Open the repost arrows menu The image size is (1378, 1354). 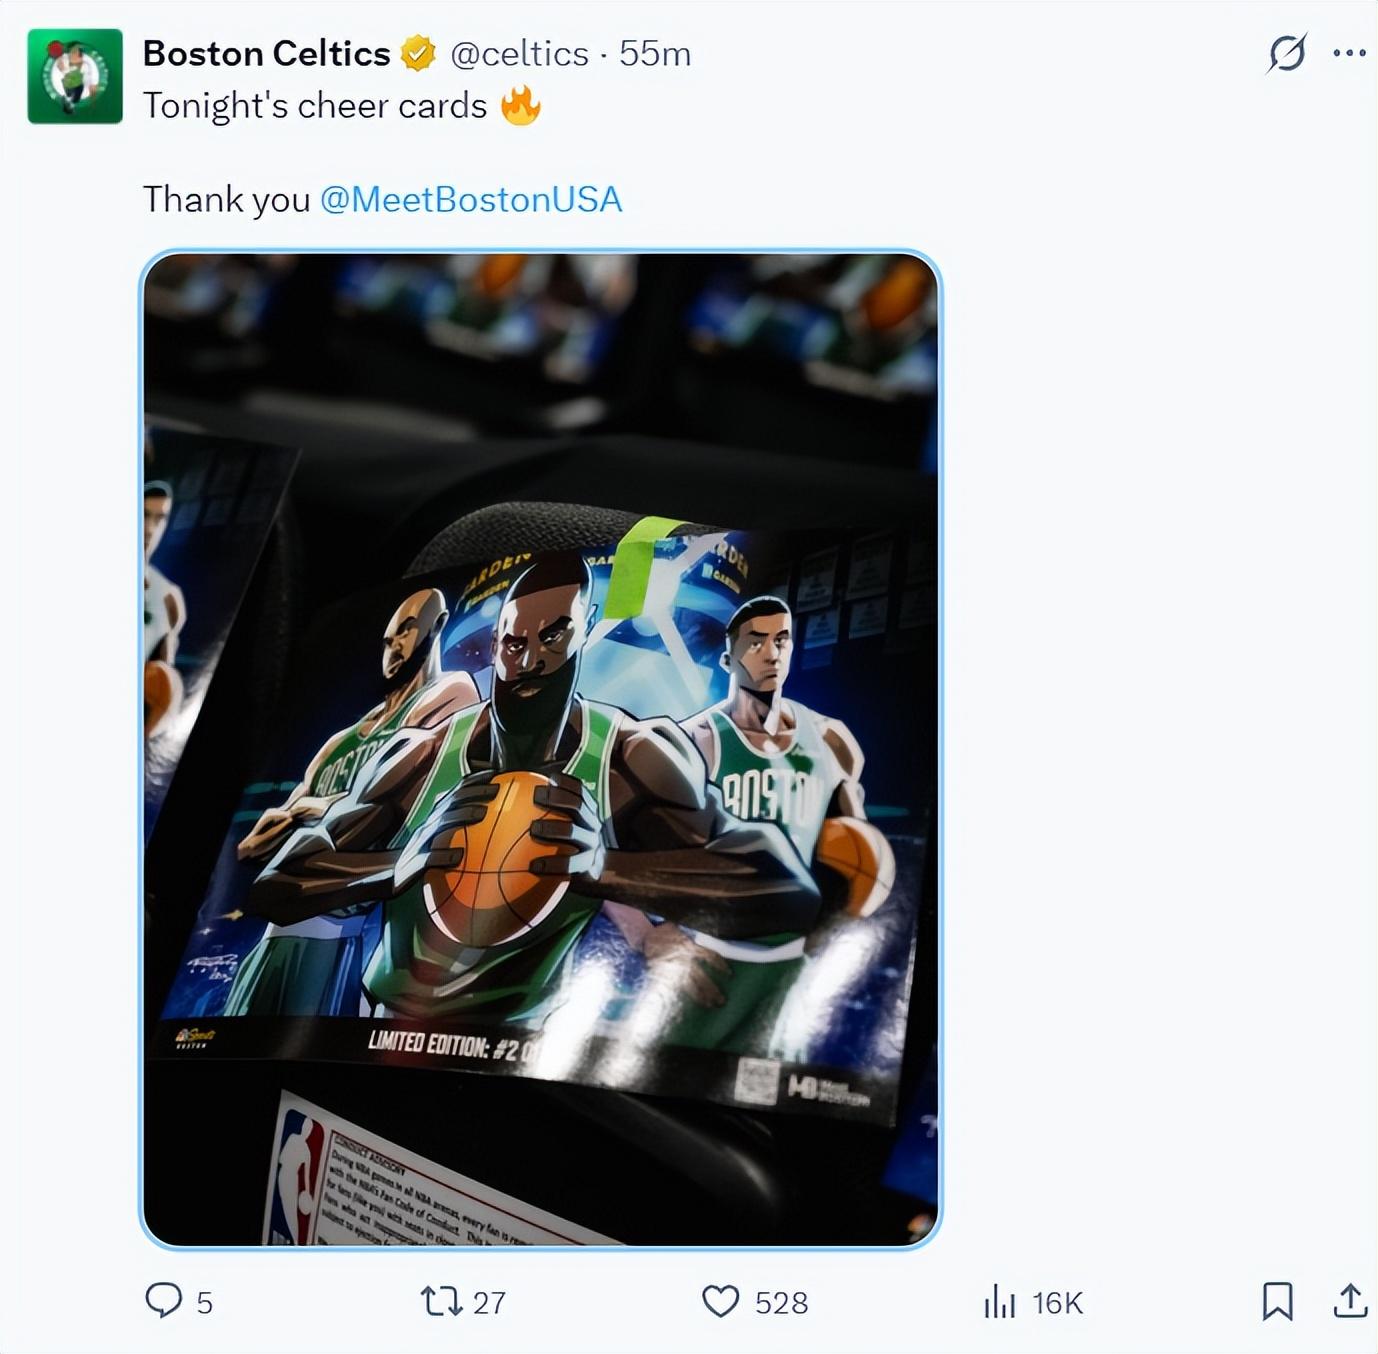click(440, 1301)
